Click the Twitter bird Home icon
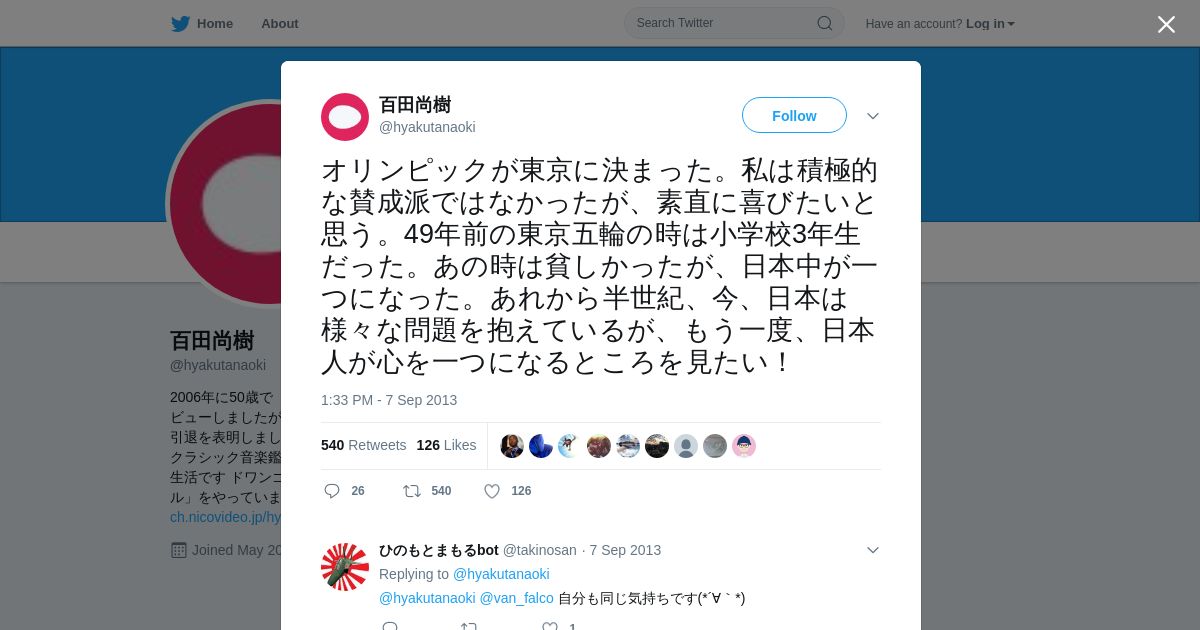This screenshot has width=1200, height=630. point(180,23)
